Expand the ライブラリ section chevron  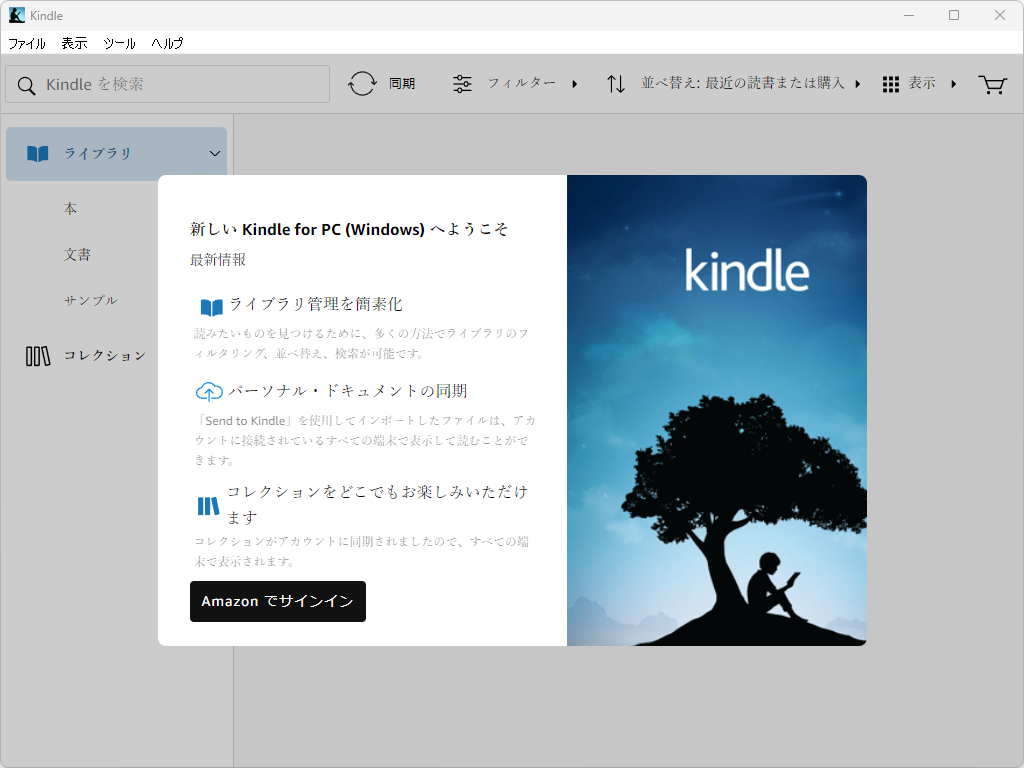(x=214, y=154)
